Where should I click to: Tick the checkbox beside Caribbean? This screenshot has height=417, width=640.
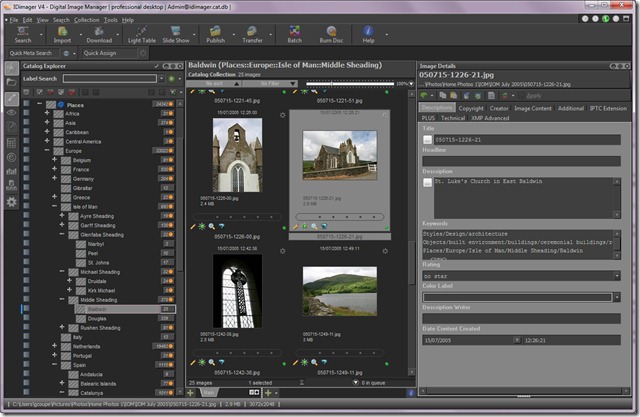pos(58,132)
